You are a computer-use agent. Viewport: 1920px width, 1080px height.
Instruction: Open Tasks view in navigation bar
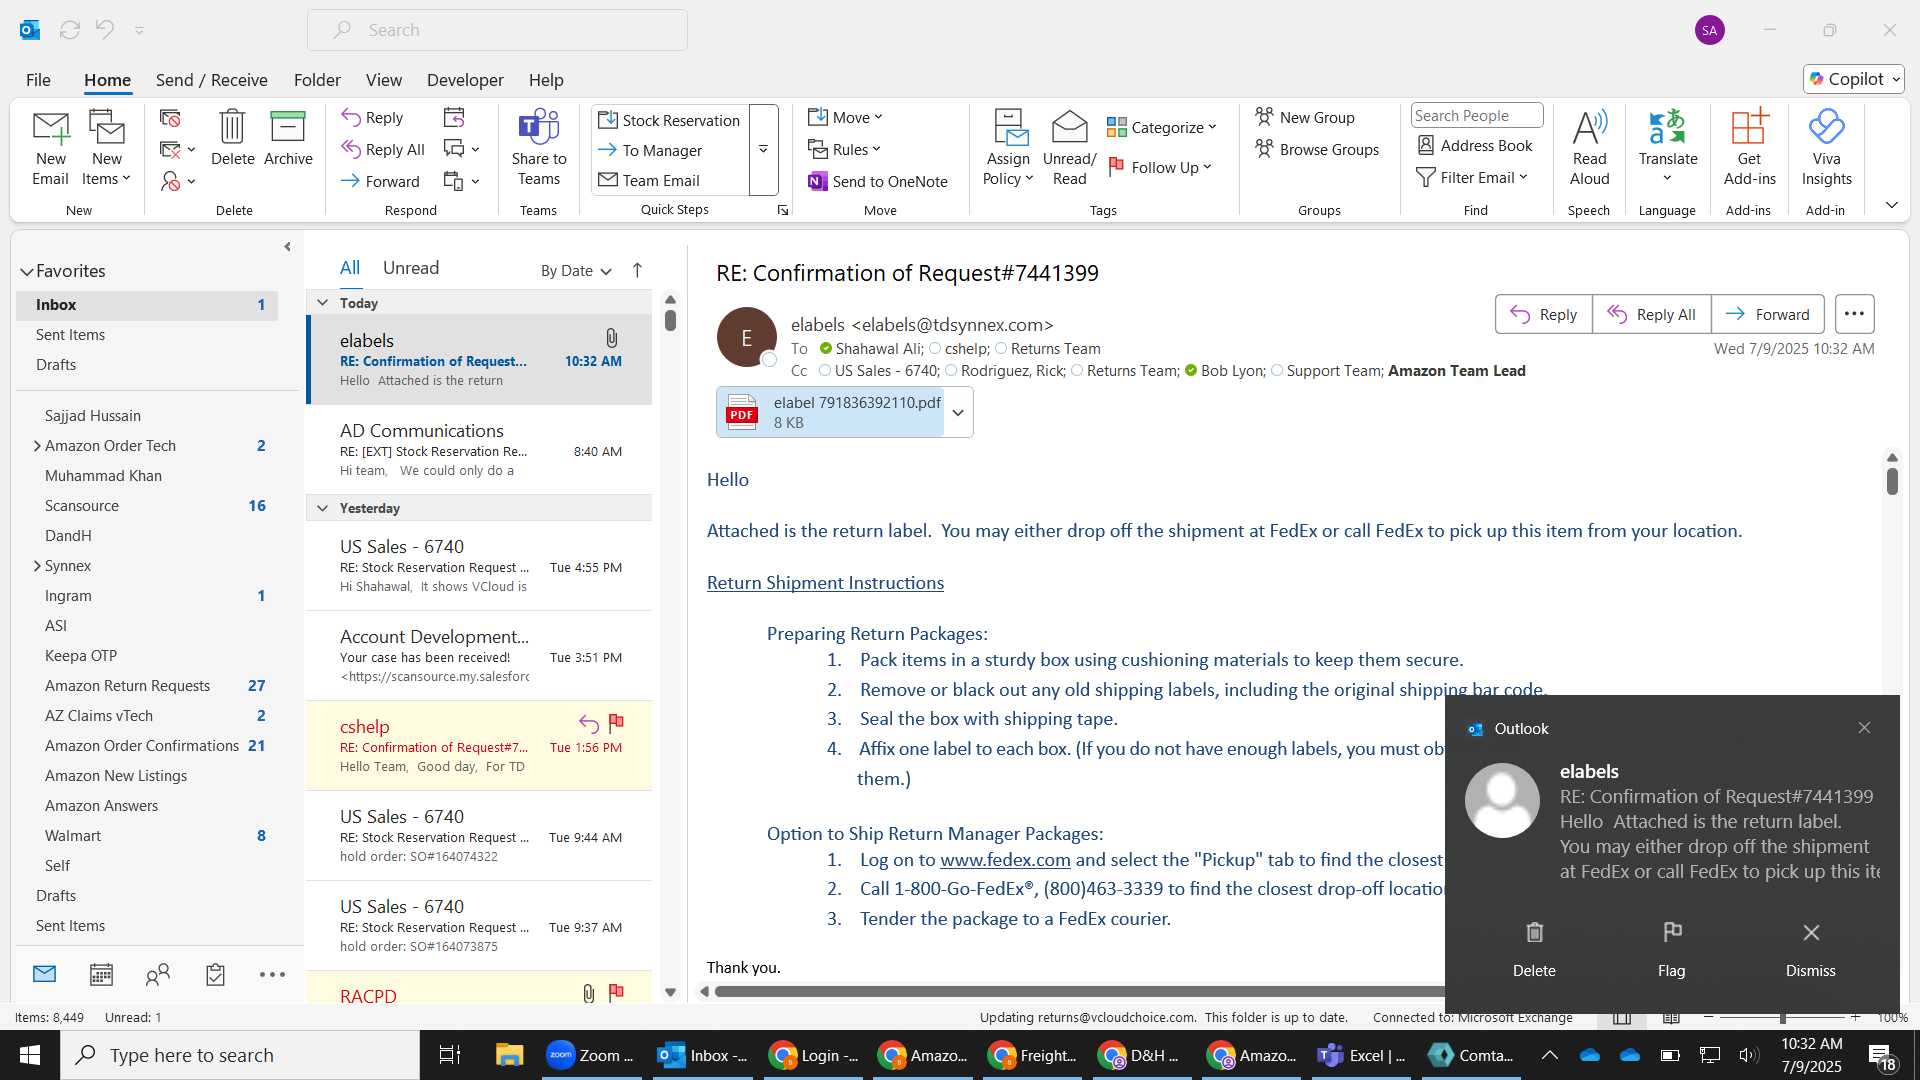click(215, 974)
